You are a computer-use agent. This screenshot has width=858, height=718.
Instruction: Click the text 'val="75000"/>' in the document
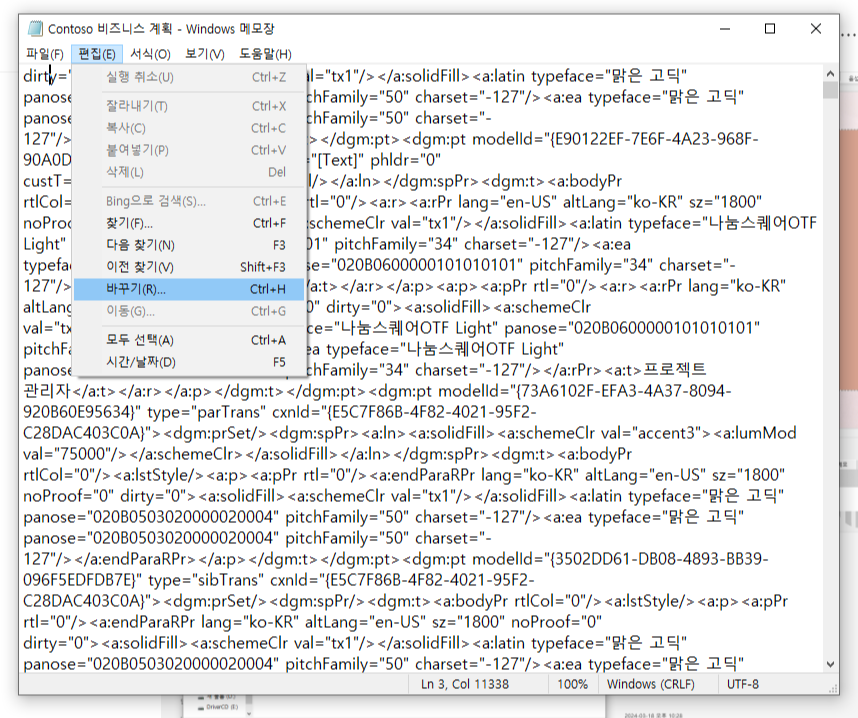(74, 454)
